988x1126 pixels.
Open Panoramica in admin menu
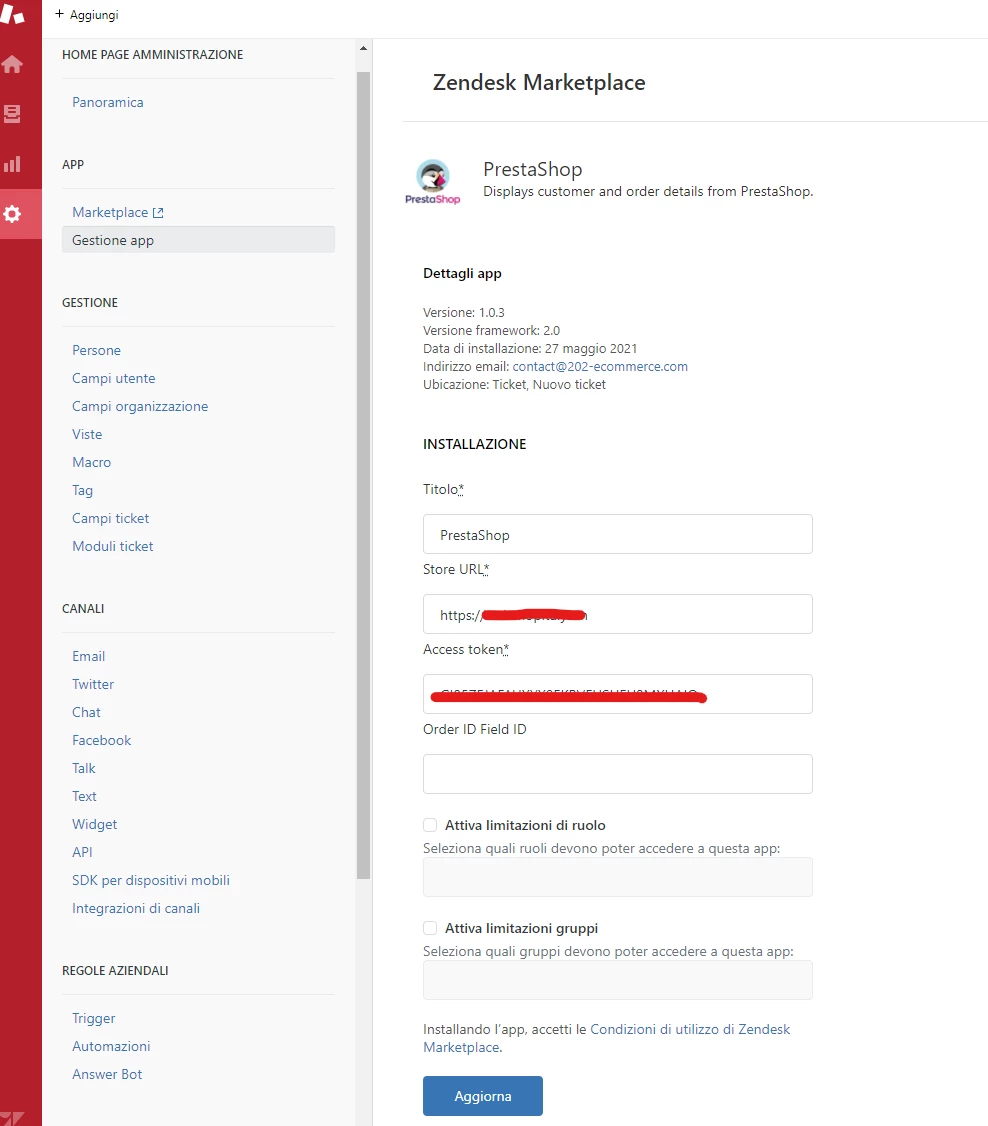pos(108,102)
